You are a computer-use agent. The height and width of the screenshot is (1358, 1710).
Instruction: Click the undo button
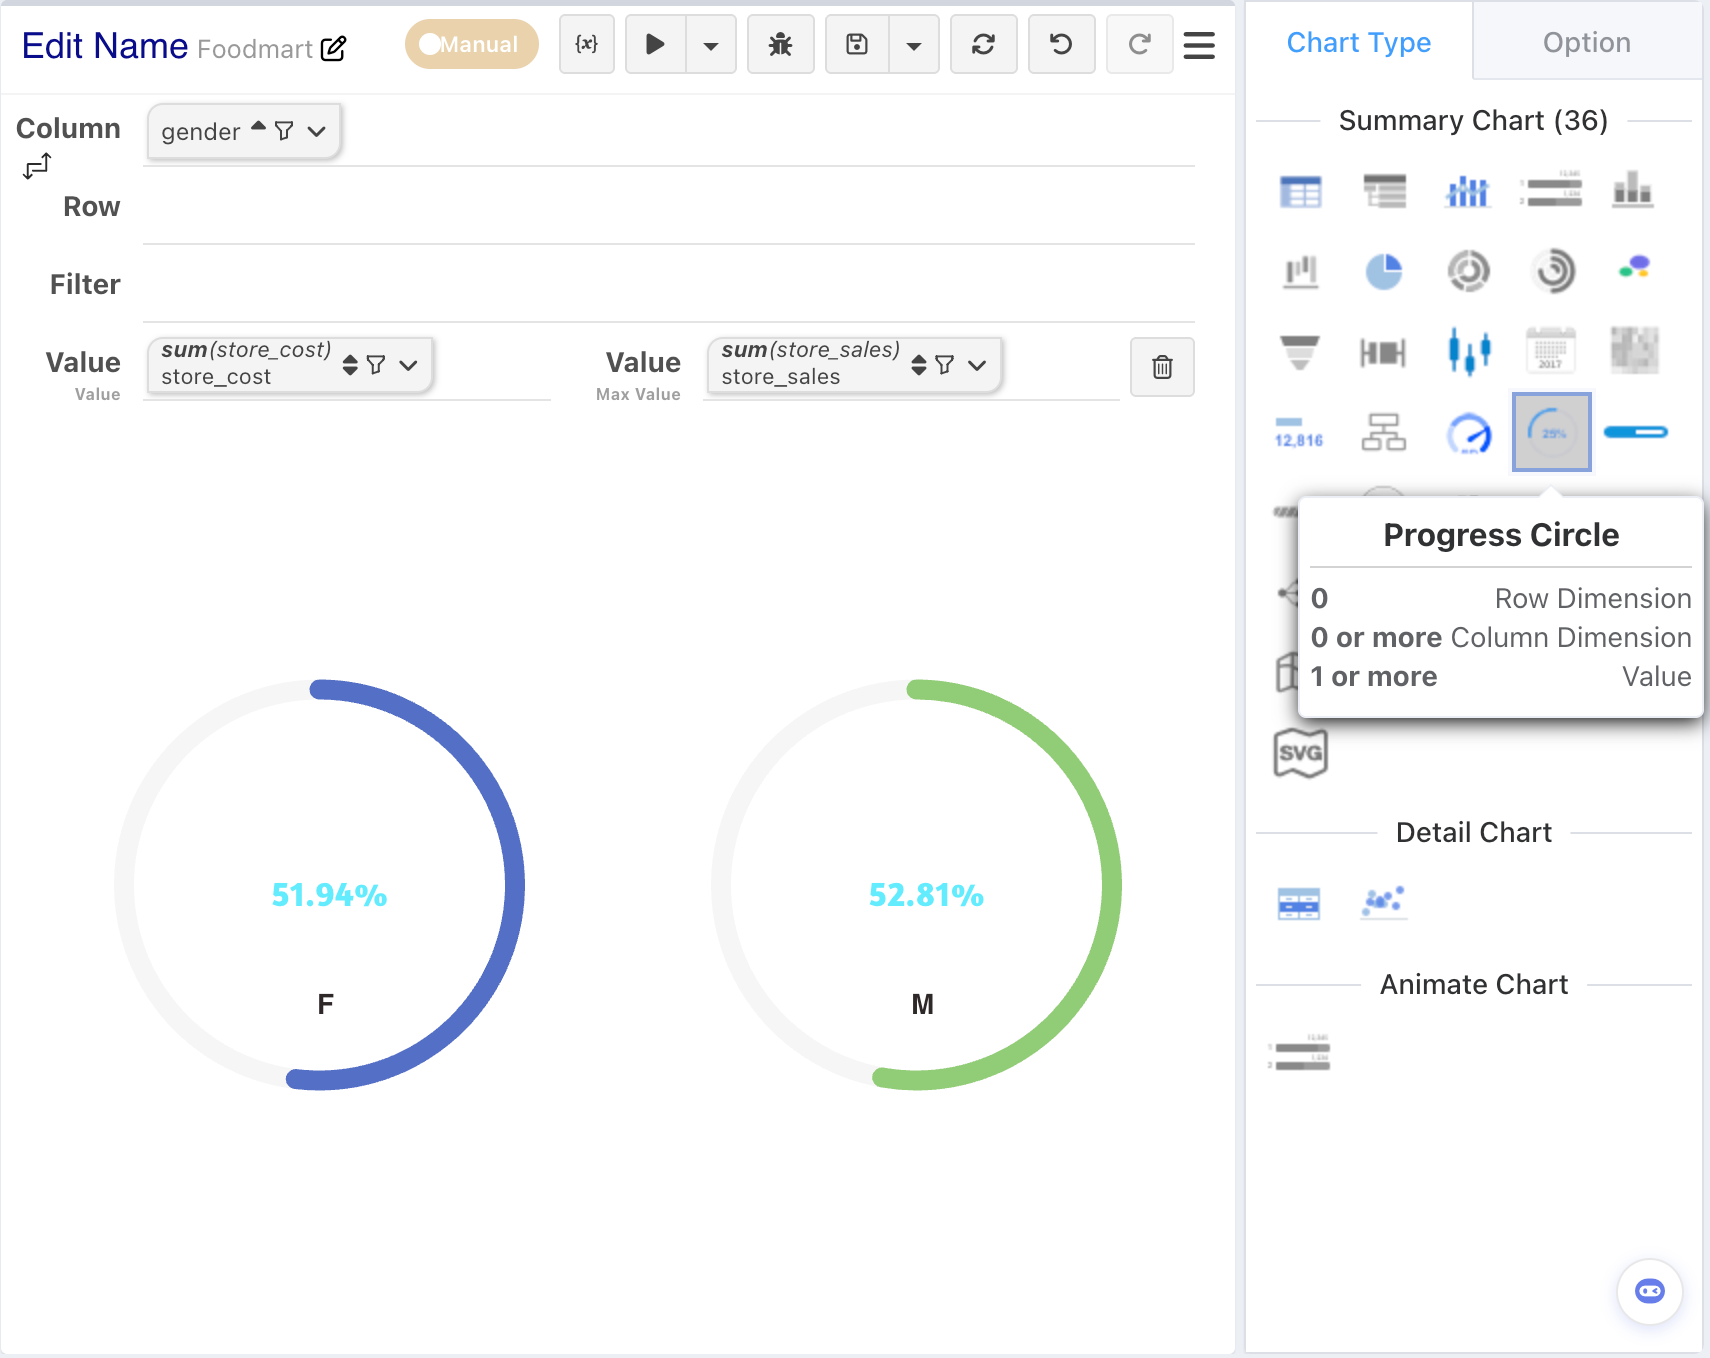coord(1061,44)
